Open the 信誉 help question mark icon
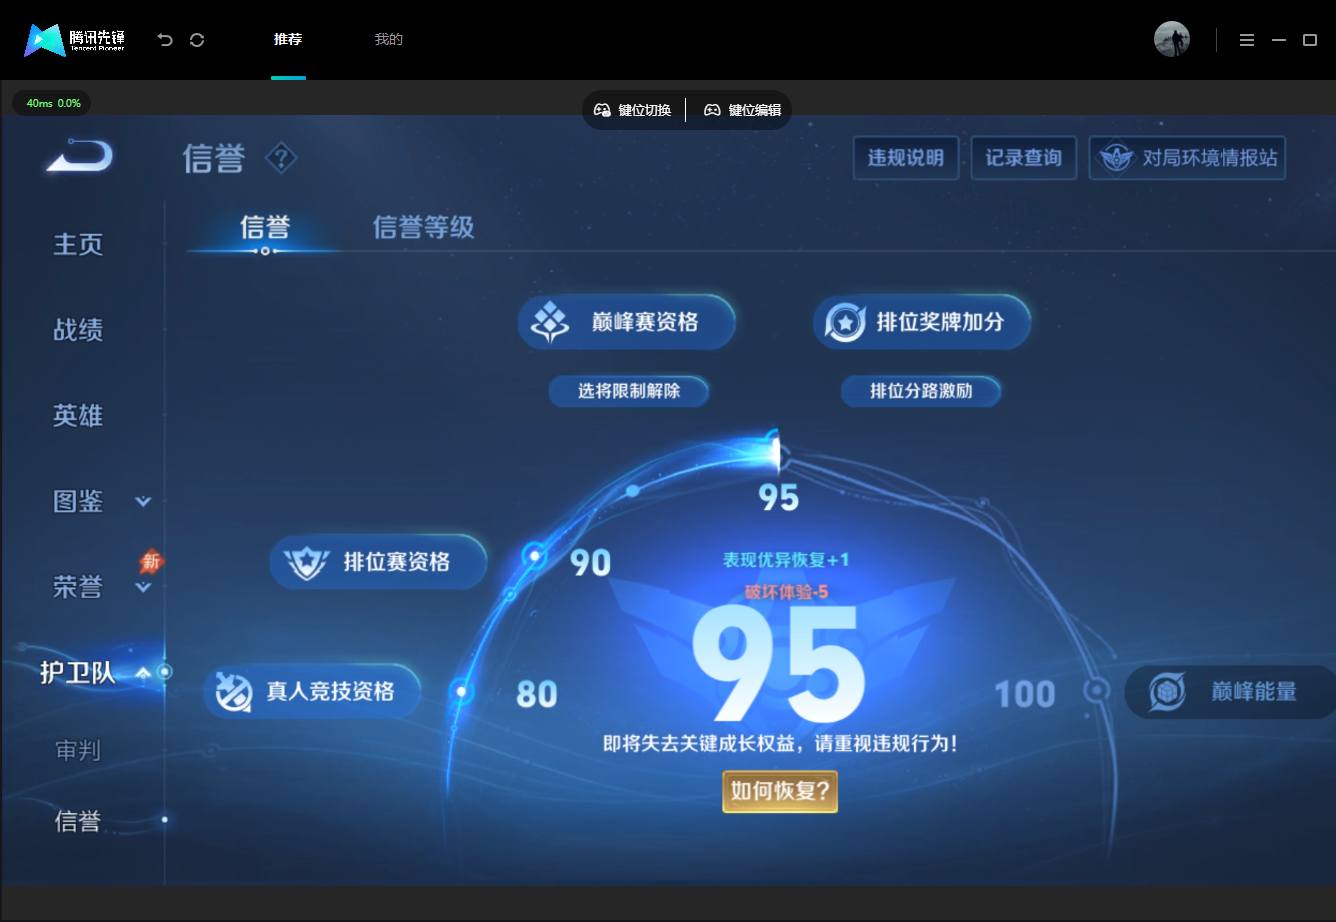1336x922 pixels. tap(281, 158)
